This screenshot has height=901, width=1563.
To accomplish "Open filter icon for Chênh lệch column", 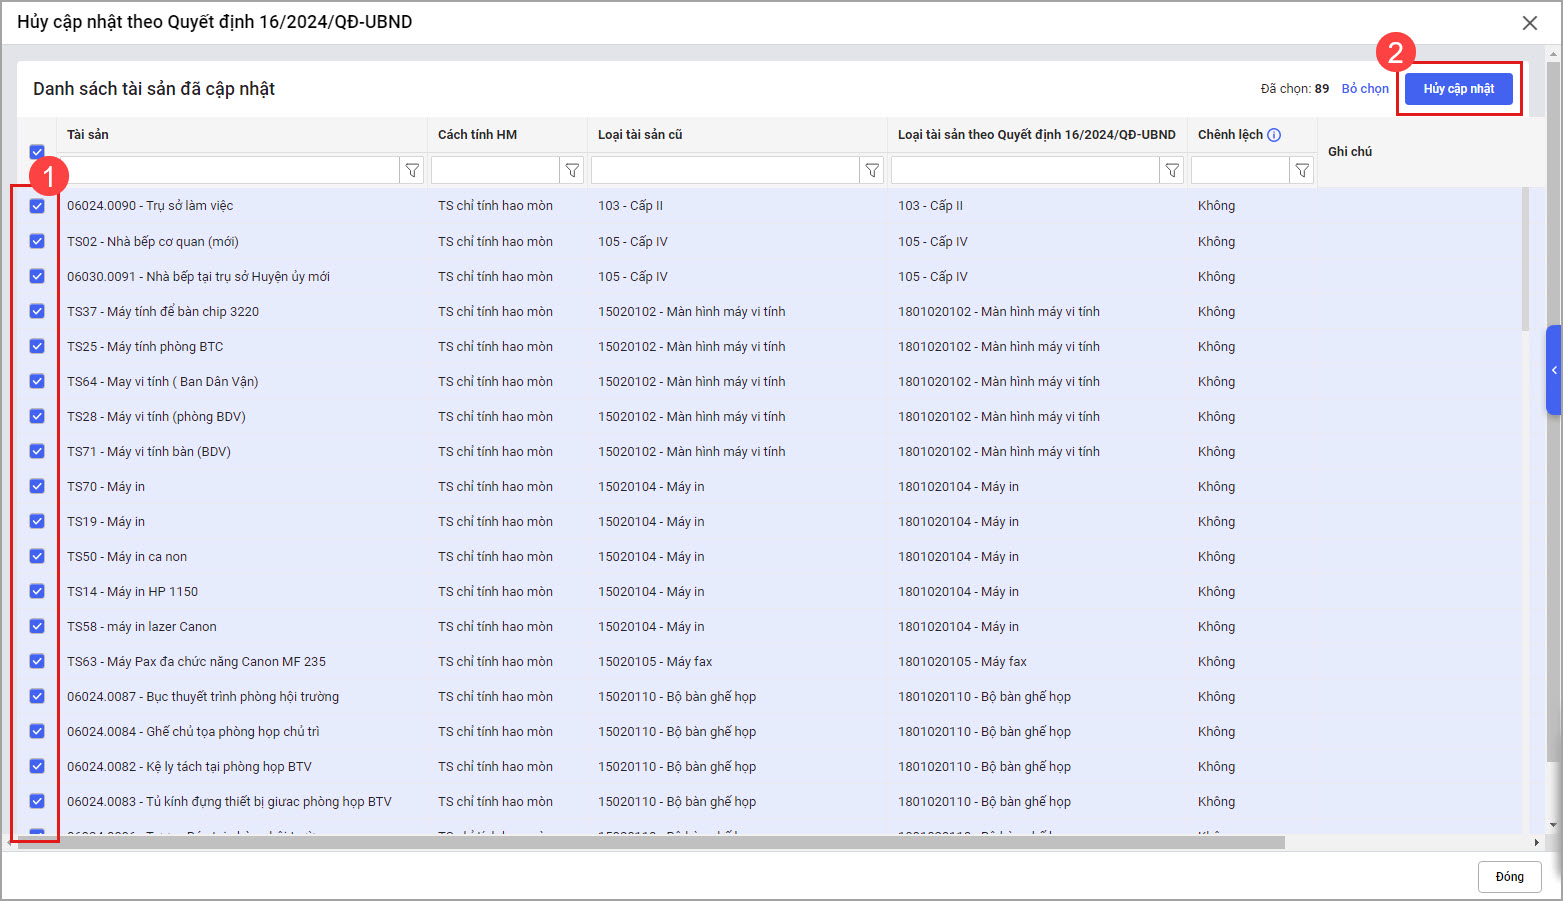I will [1302, 171].
